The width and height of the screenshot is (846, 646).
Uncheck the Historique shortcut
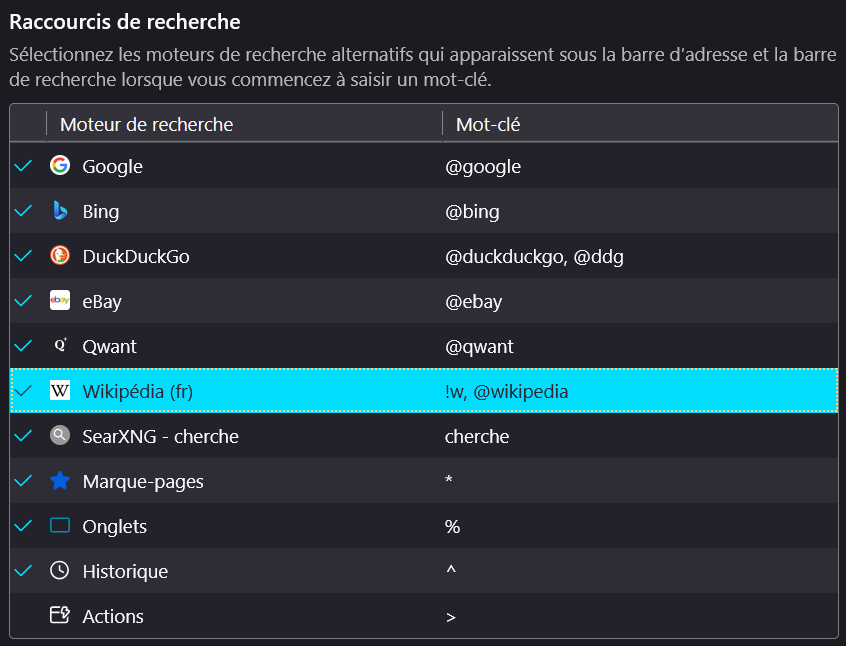(24, 571)
